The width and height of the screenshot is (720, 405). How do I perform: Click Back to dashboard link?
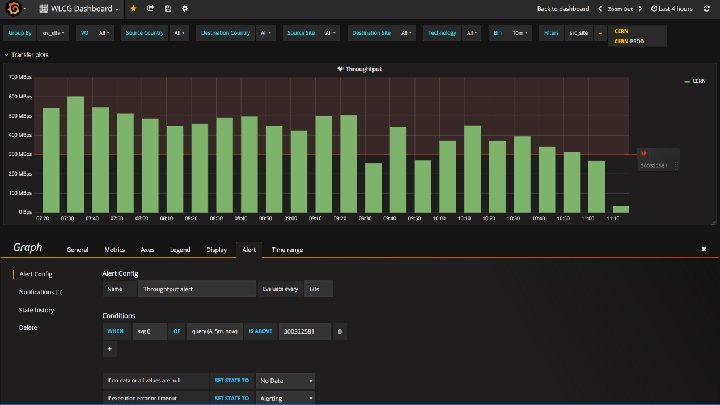(x=562, y=9)
